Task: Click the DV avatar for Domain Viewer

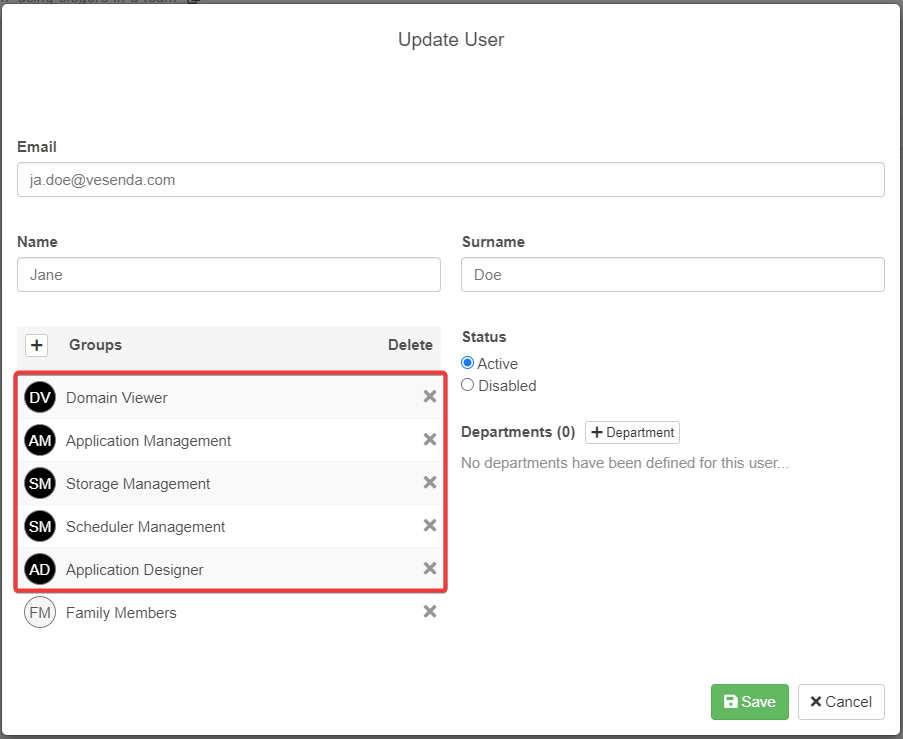Action: pos(40,398)
